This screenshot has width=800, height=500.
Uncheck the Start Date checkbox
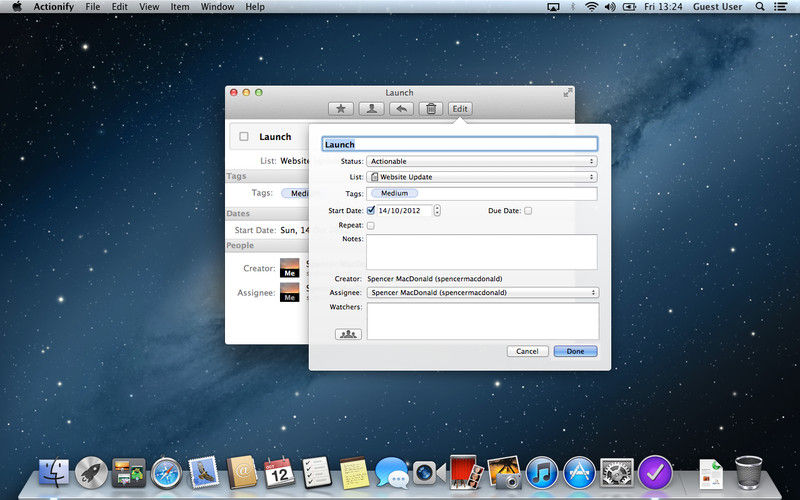(x=371, y=210)
